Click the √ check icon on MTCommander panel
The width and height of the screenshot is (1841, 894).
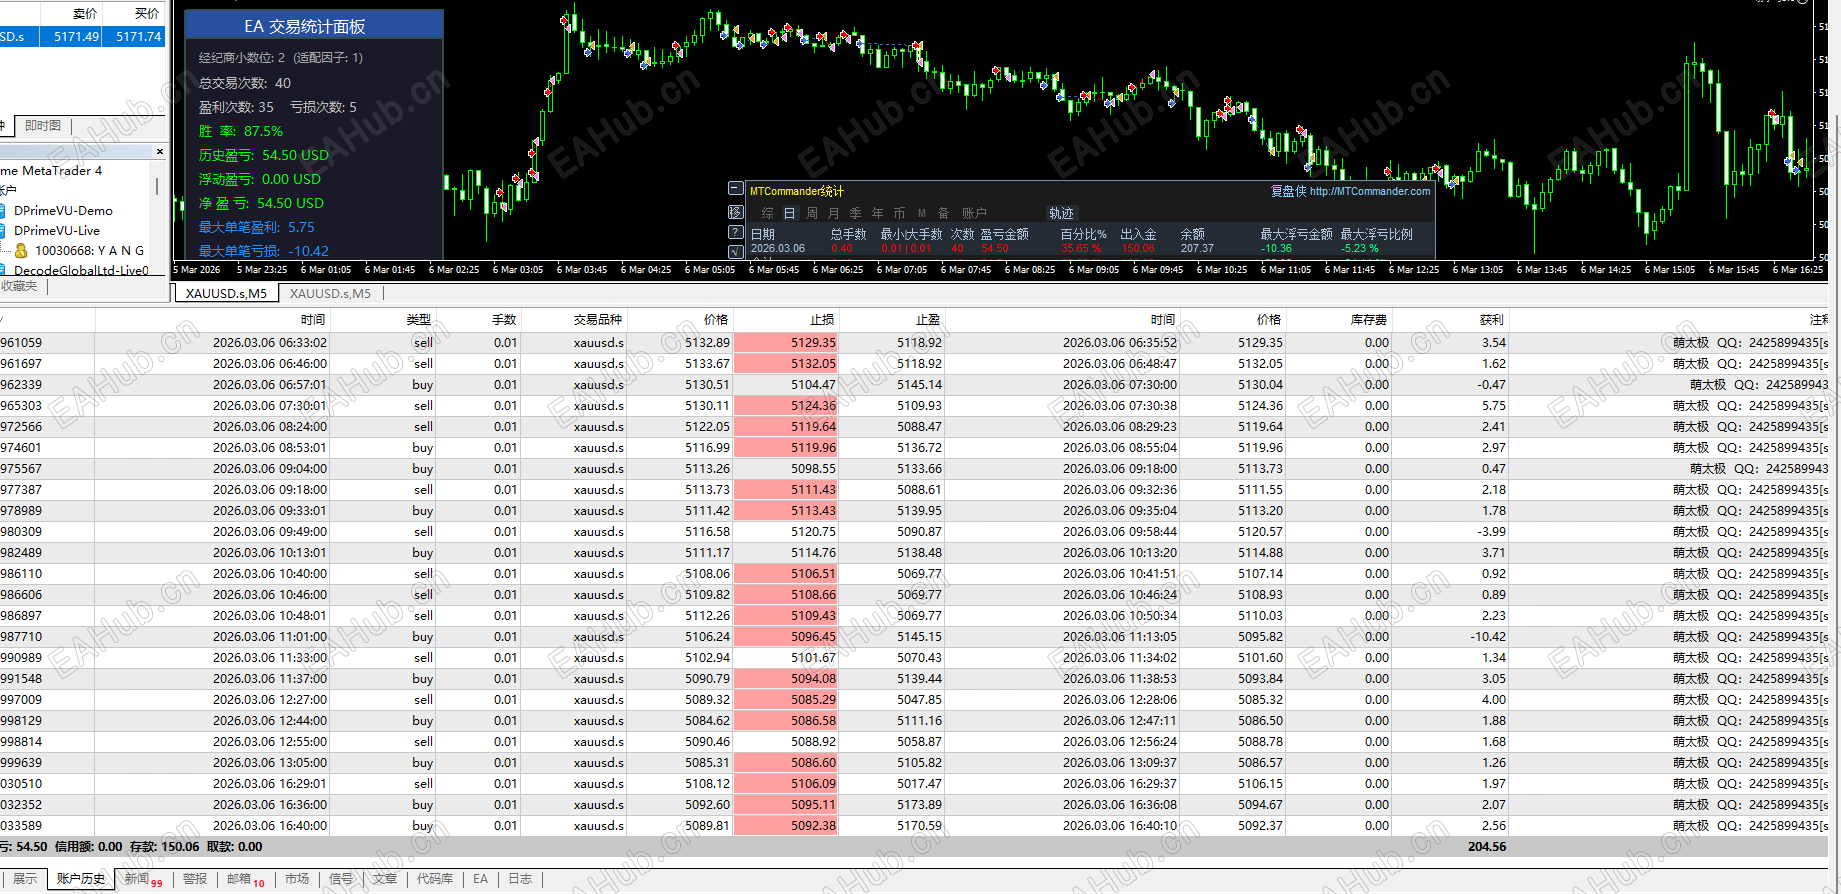[x=736, y=252]
